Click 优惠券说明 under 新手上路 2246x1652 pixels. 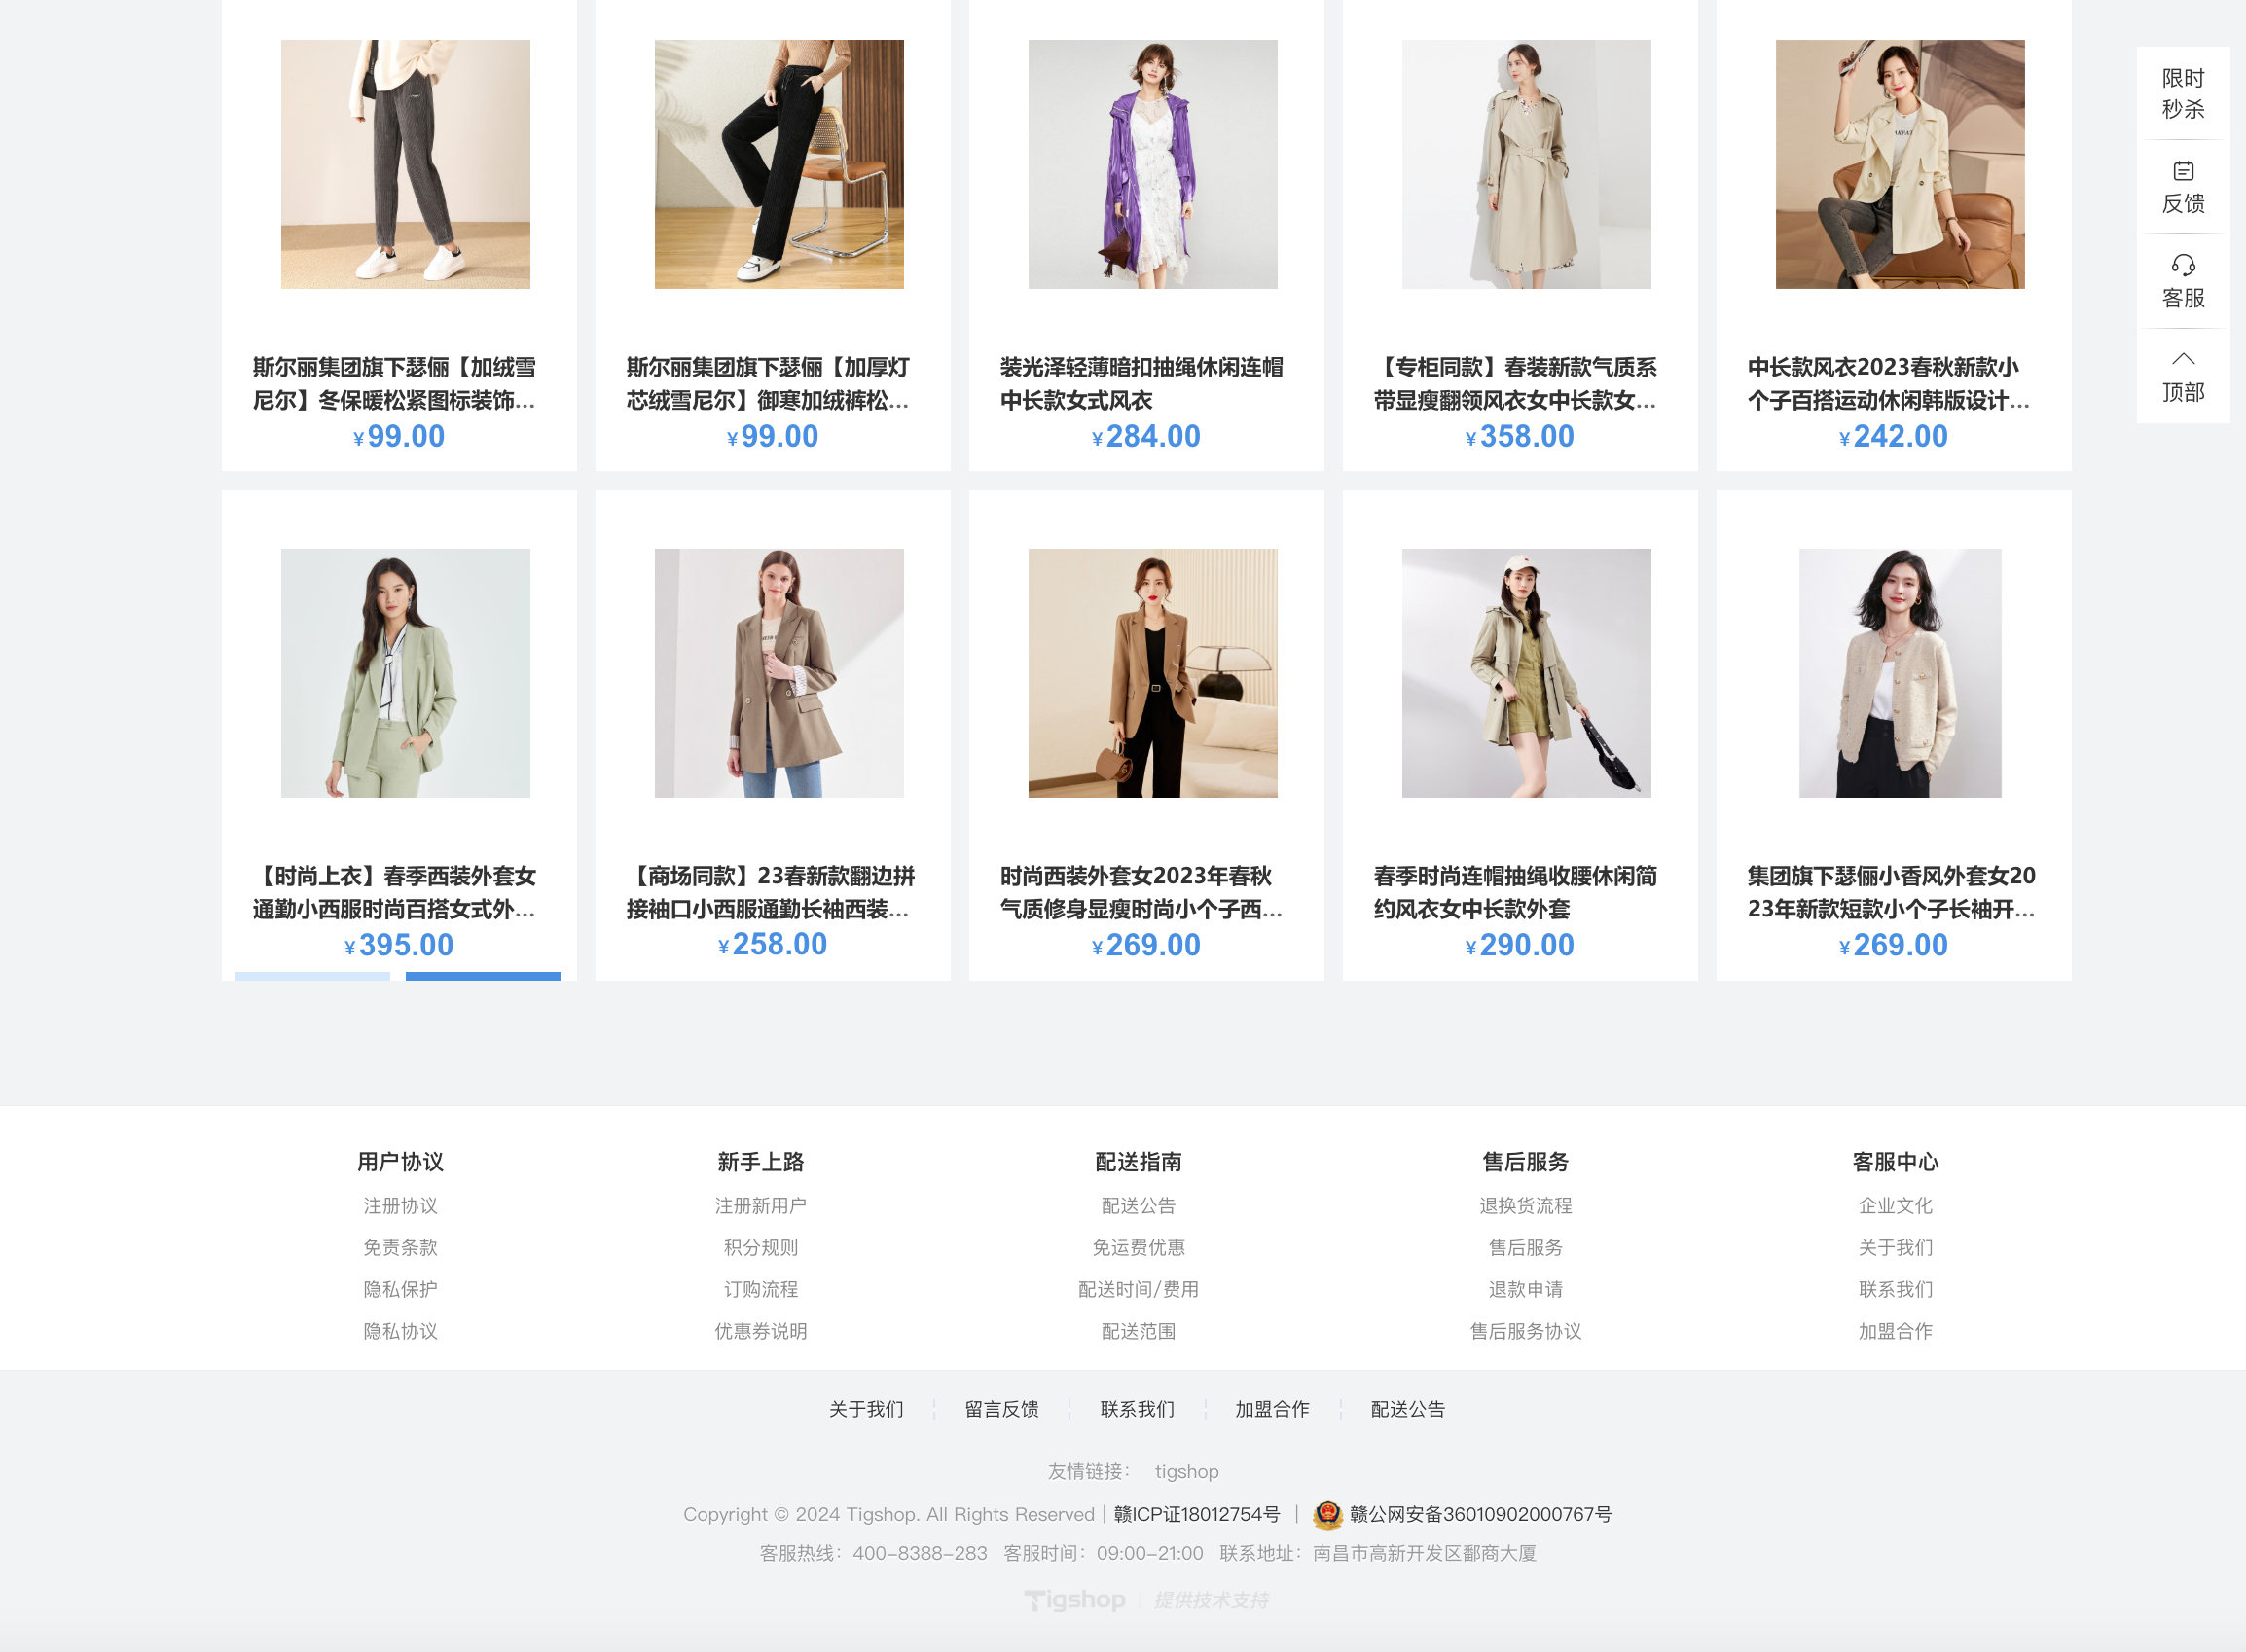(x=760, y=1331)
